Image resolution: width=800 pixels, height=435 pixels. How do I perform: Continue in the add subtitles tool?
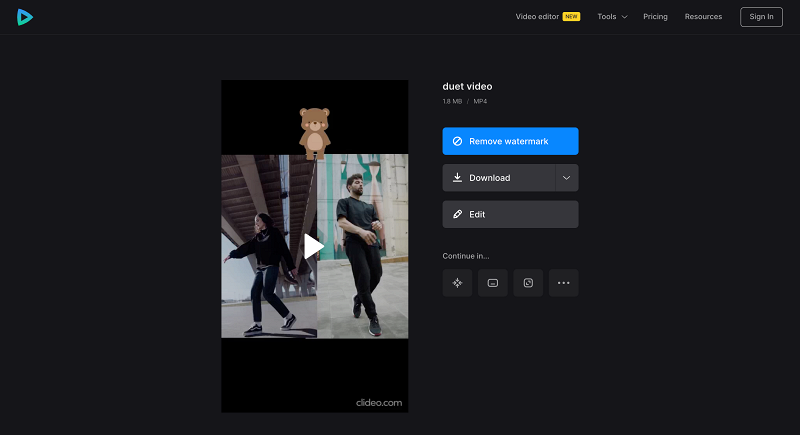click(492, 283)
